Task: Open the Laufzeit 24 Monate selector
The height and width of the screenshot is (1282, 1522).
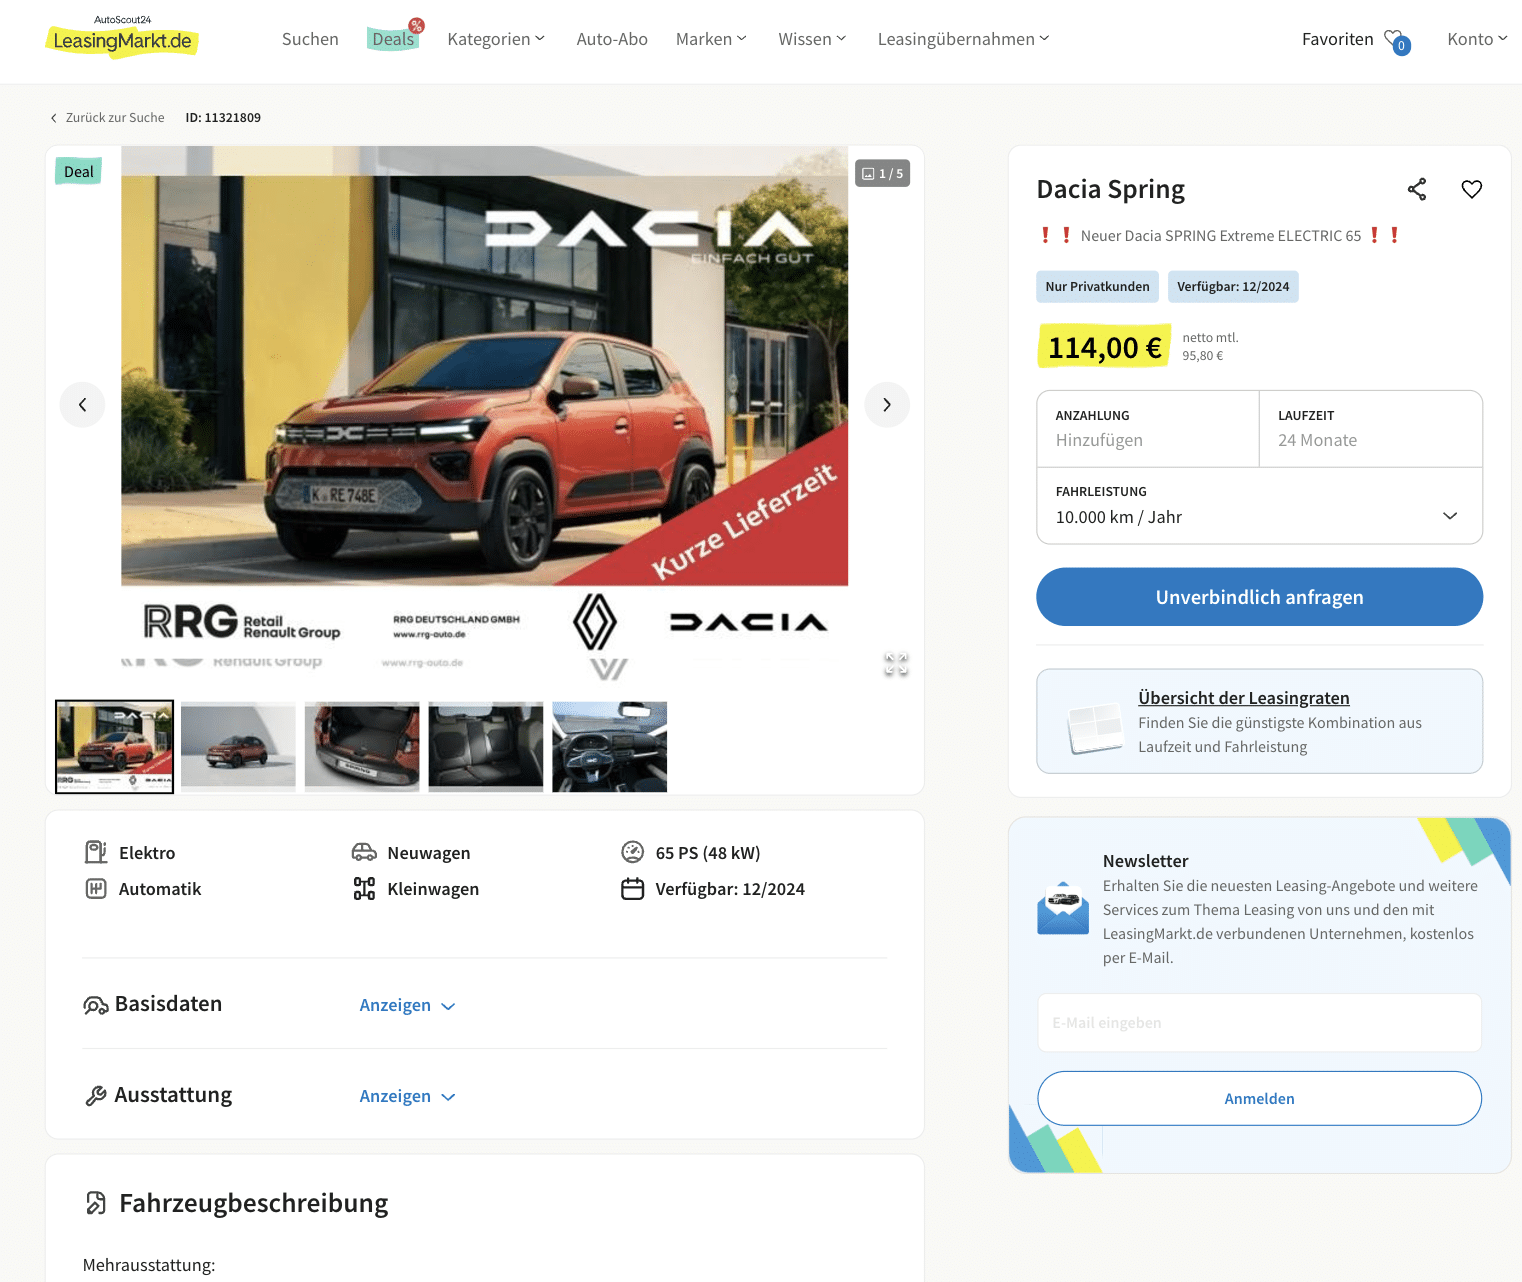Action: coord(1370,429)
